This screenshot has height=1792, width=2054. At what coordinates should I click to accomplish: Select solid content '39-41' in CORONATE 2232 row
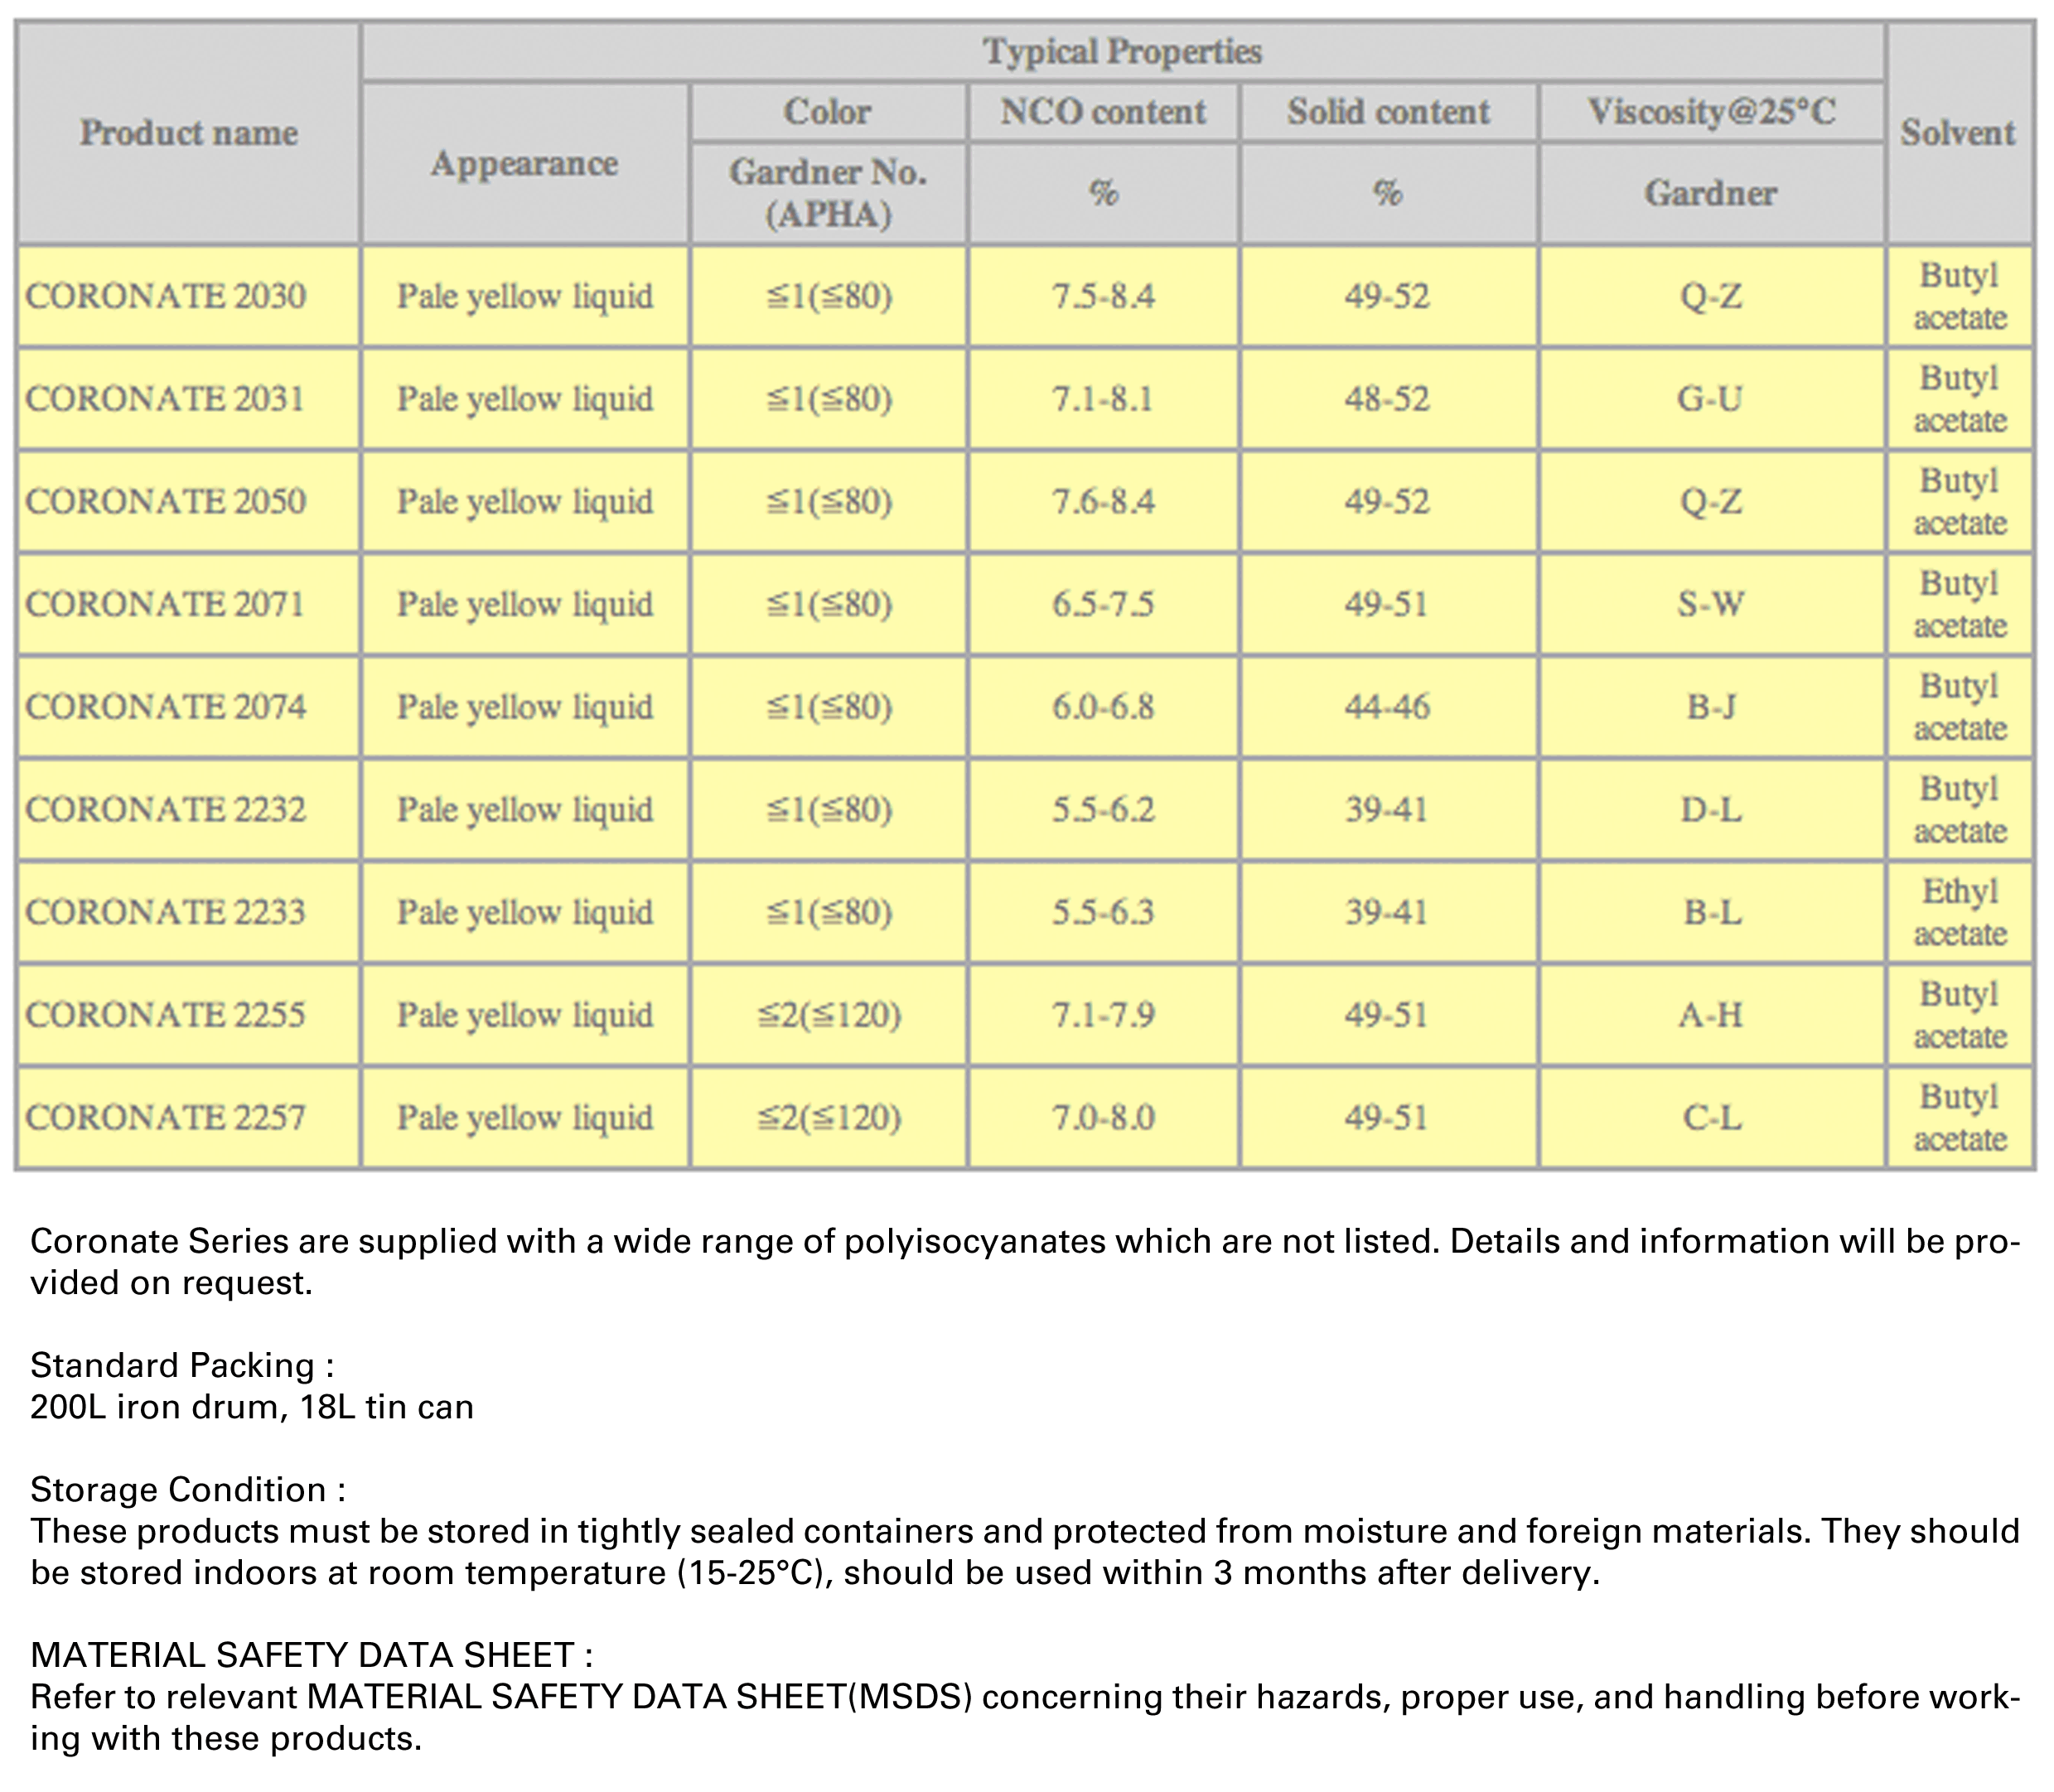tap(1388, 809)
